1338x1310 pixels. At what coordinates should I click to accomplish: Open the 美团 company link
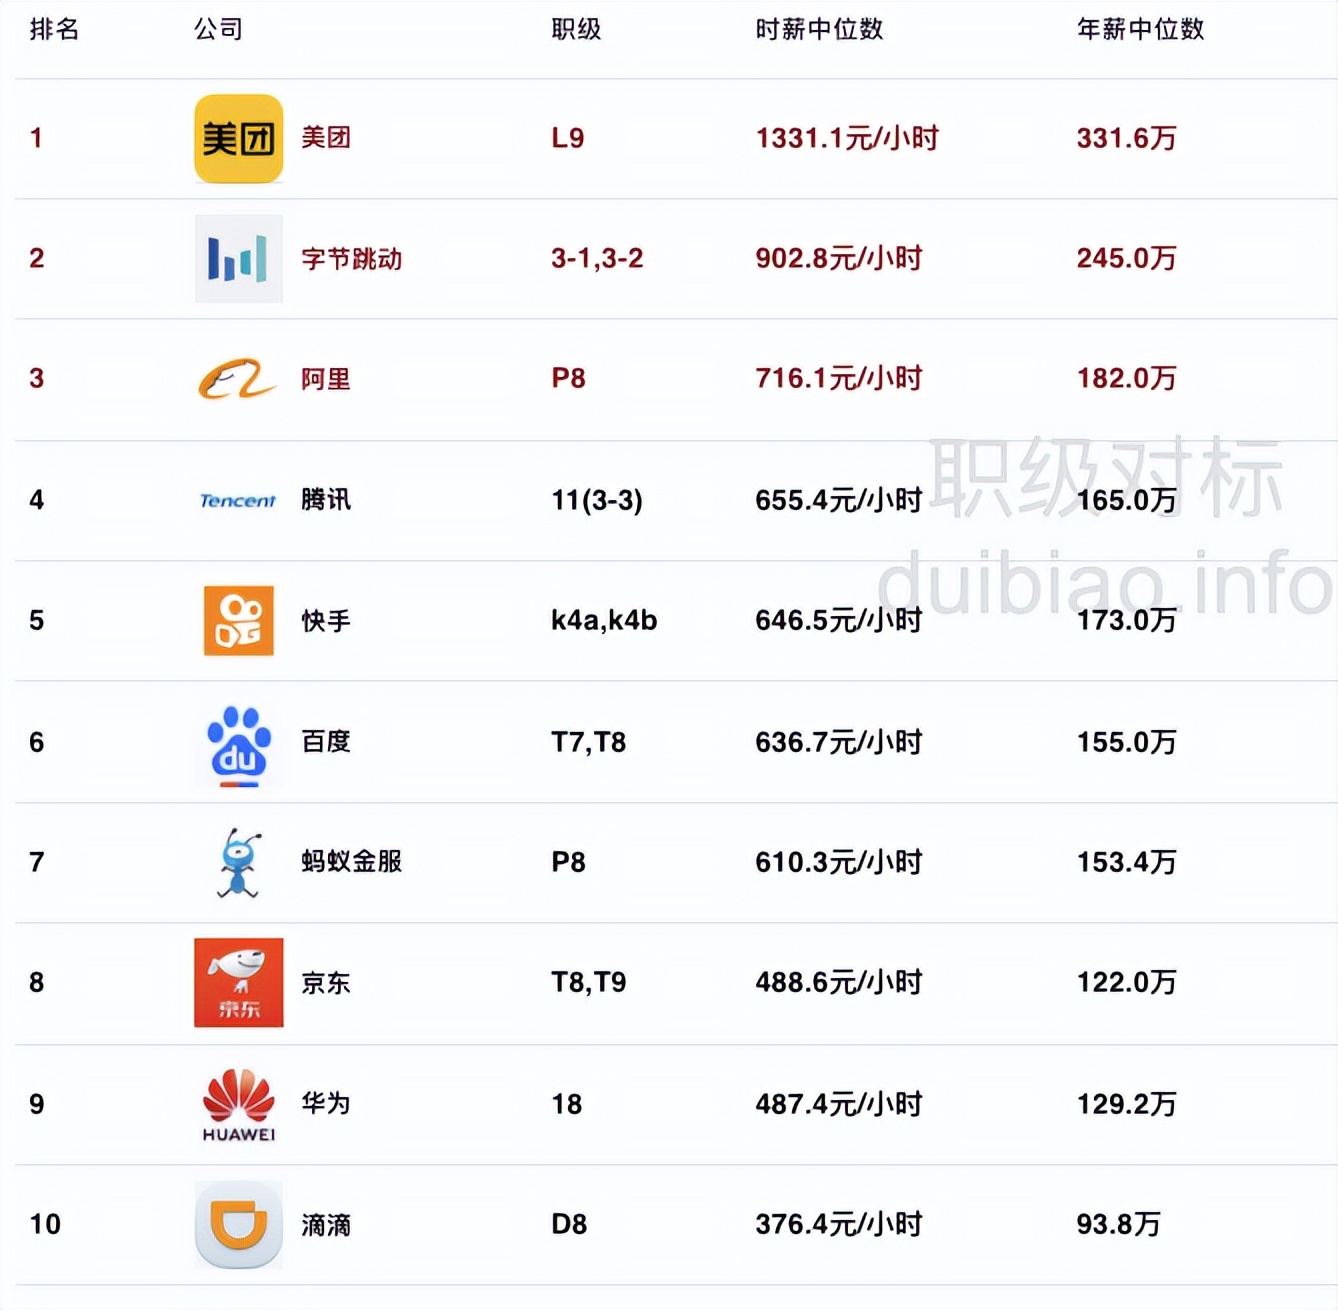pyautogui.click(x=328, y=137)
